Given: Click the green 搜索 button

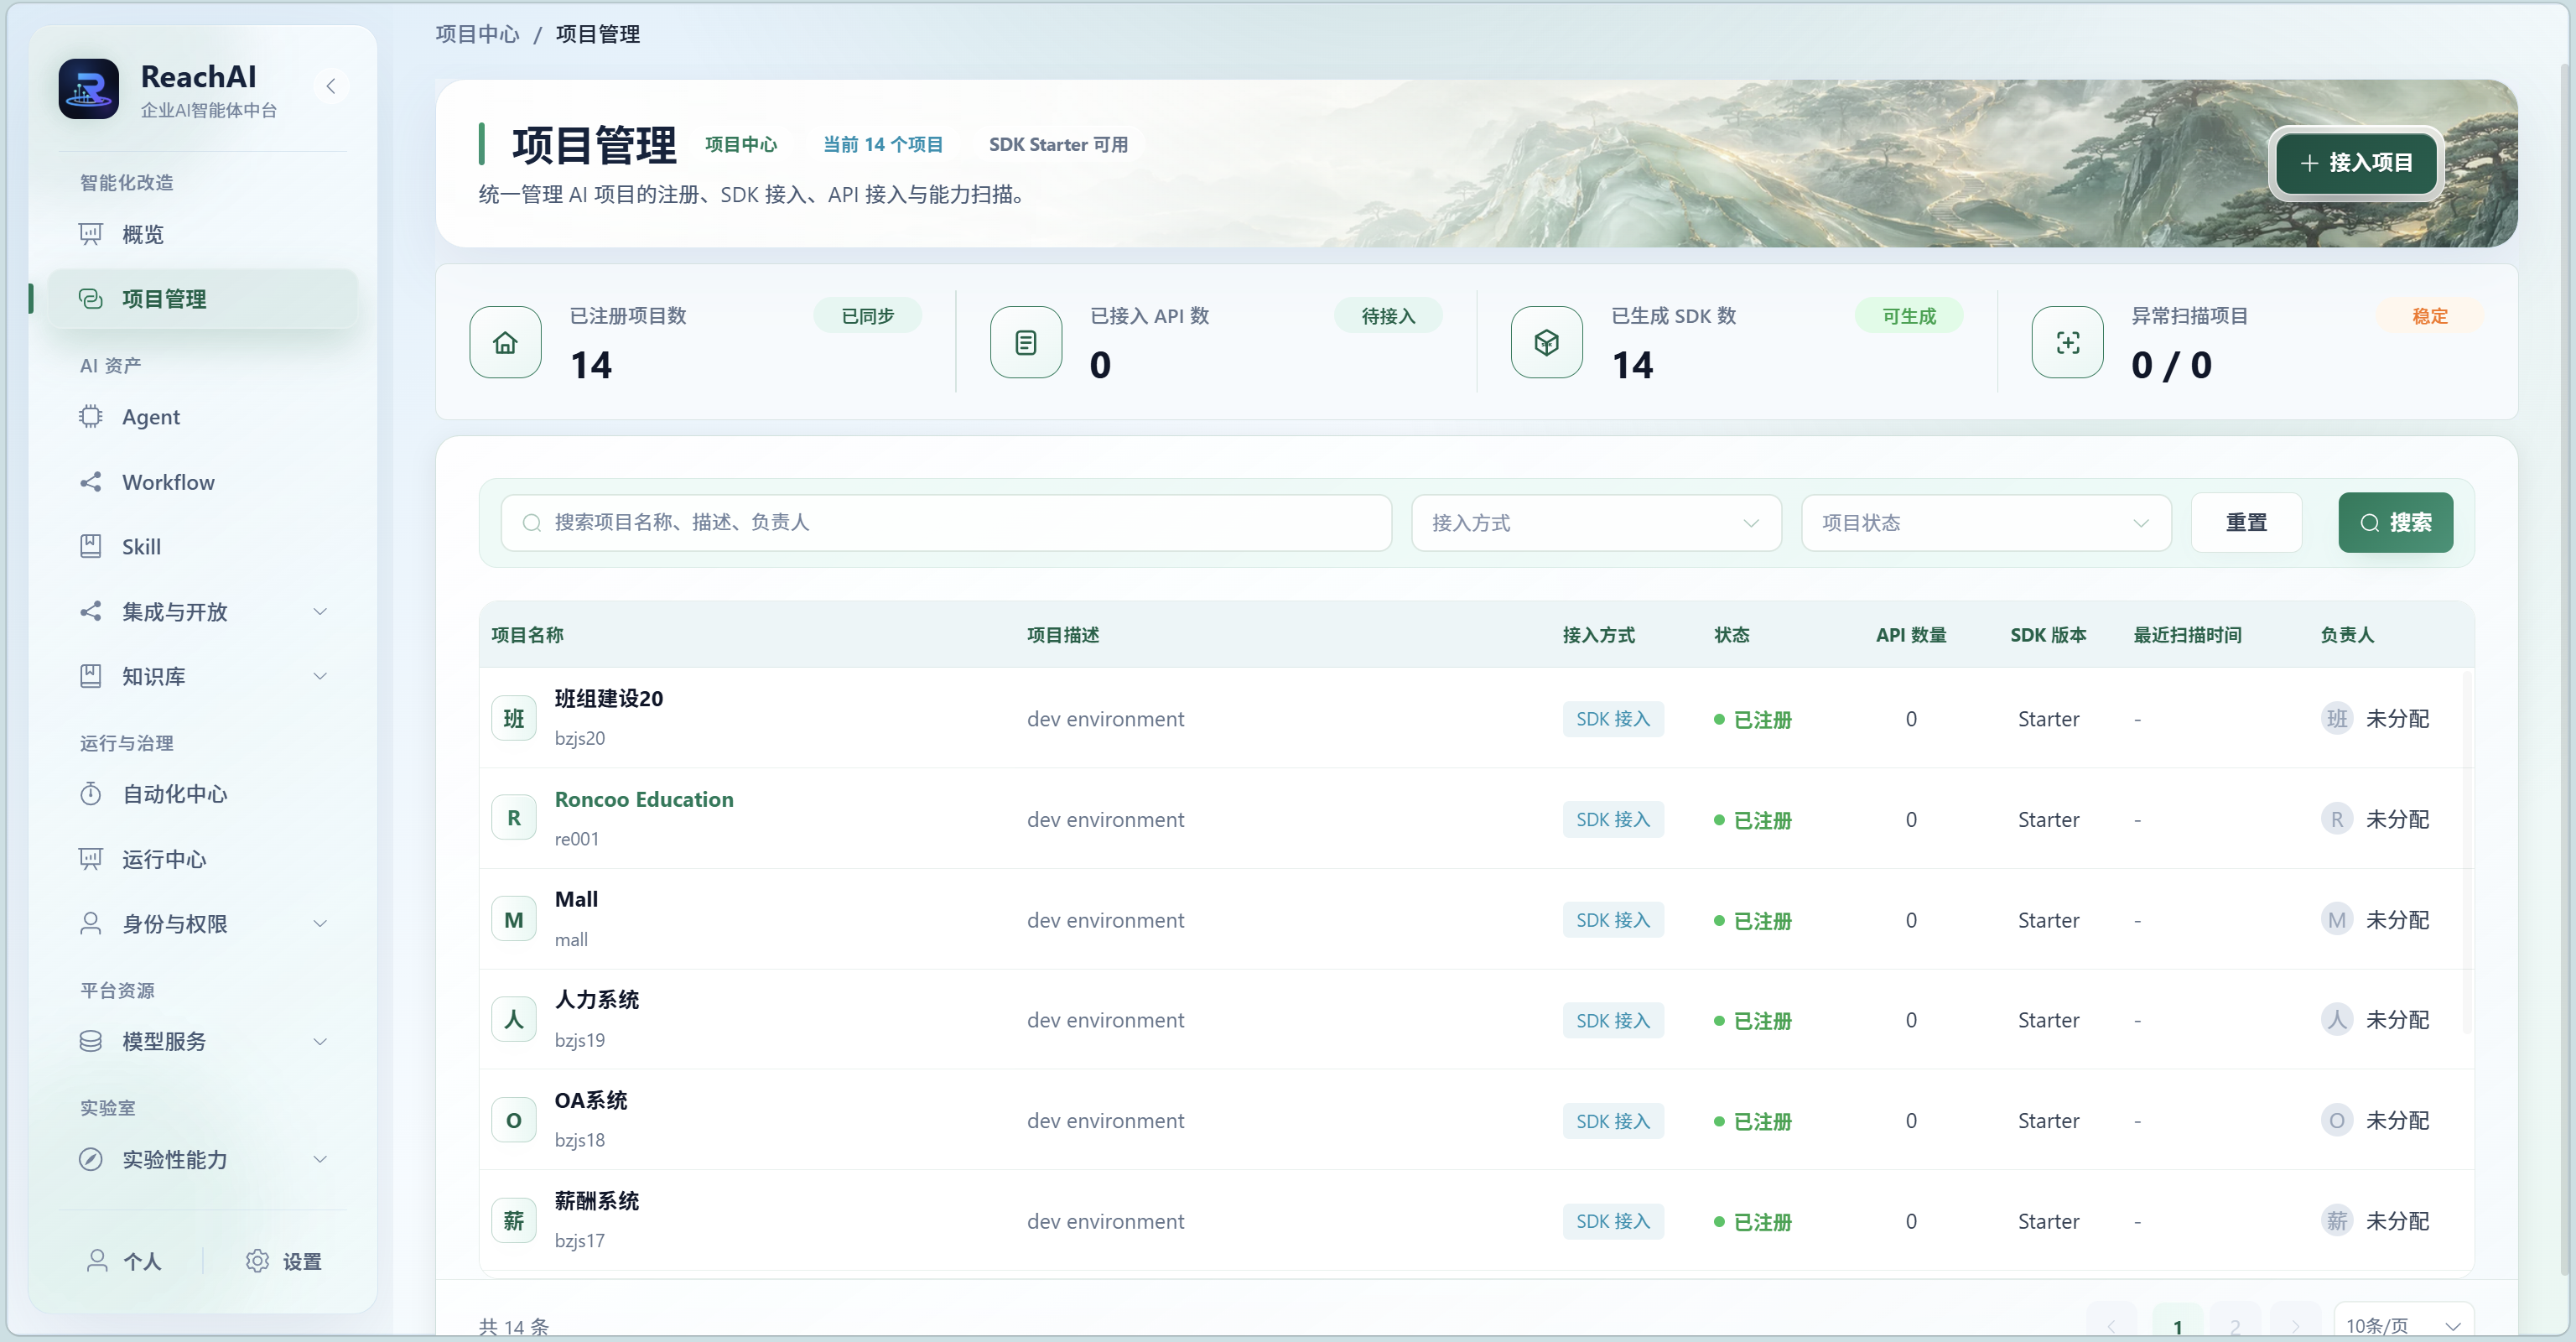Looking at the screenshot, I should [2395, 522].
